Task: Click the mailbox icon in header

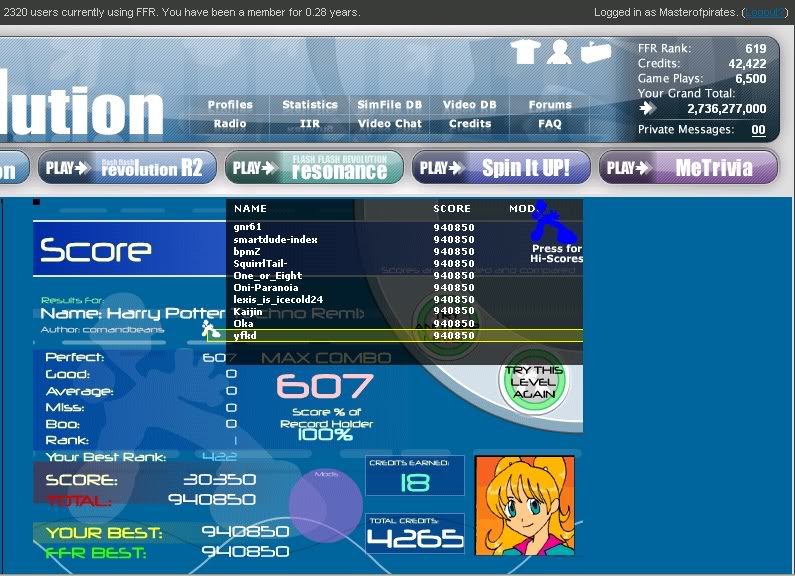Action: [x=596, y=52]
